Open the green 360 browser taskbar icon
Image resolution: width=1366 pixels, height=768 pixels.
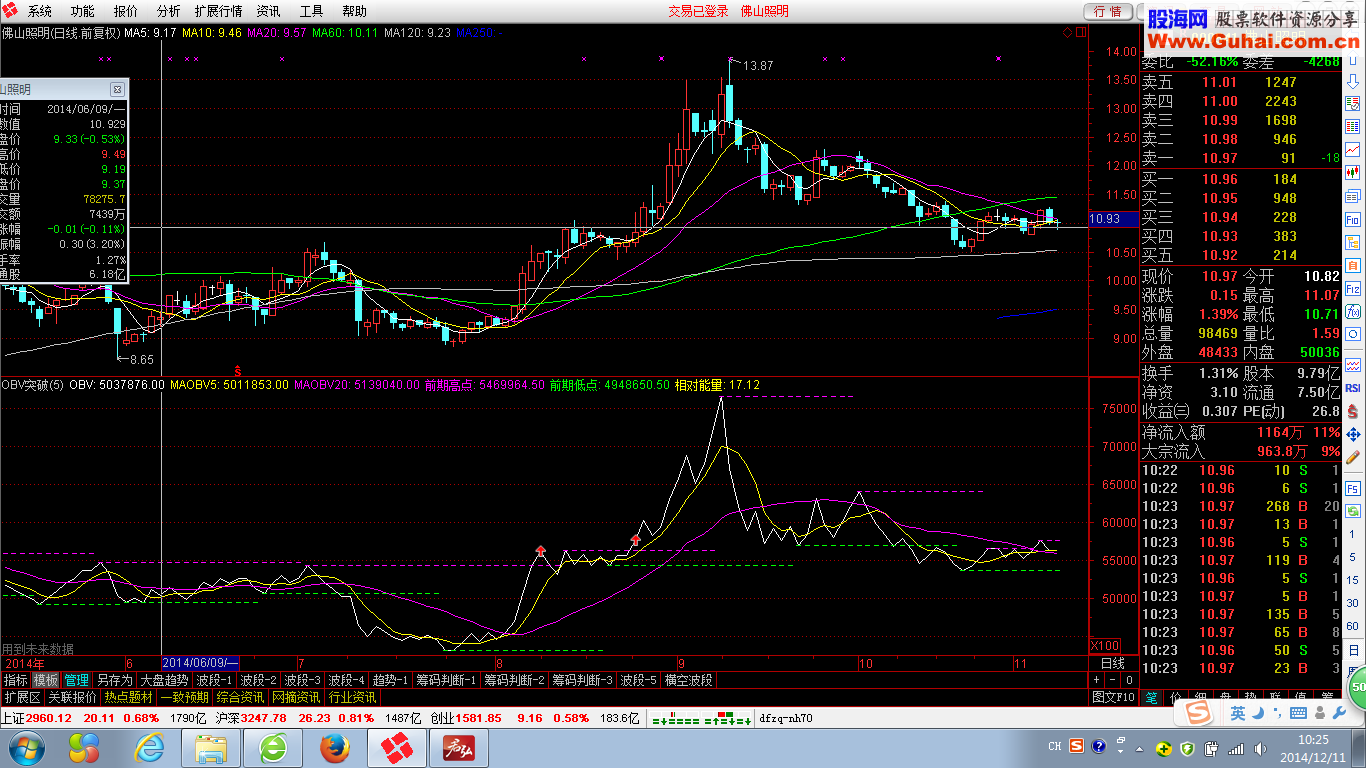[273, 747]
